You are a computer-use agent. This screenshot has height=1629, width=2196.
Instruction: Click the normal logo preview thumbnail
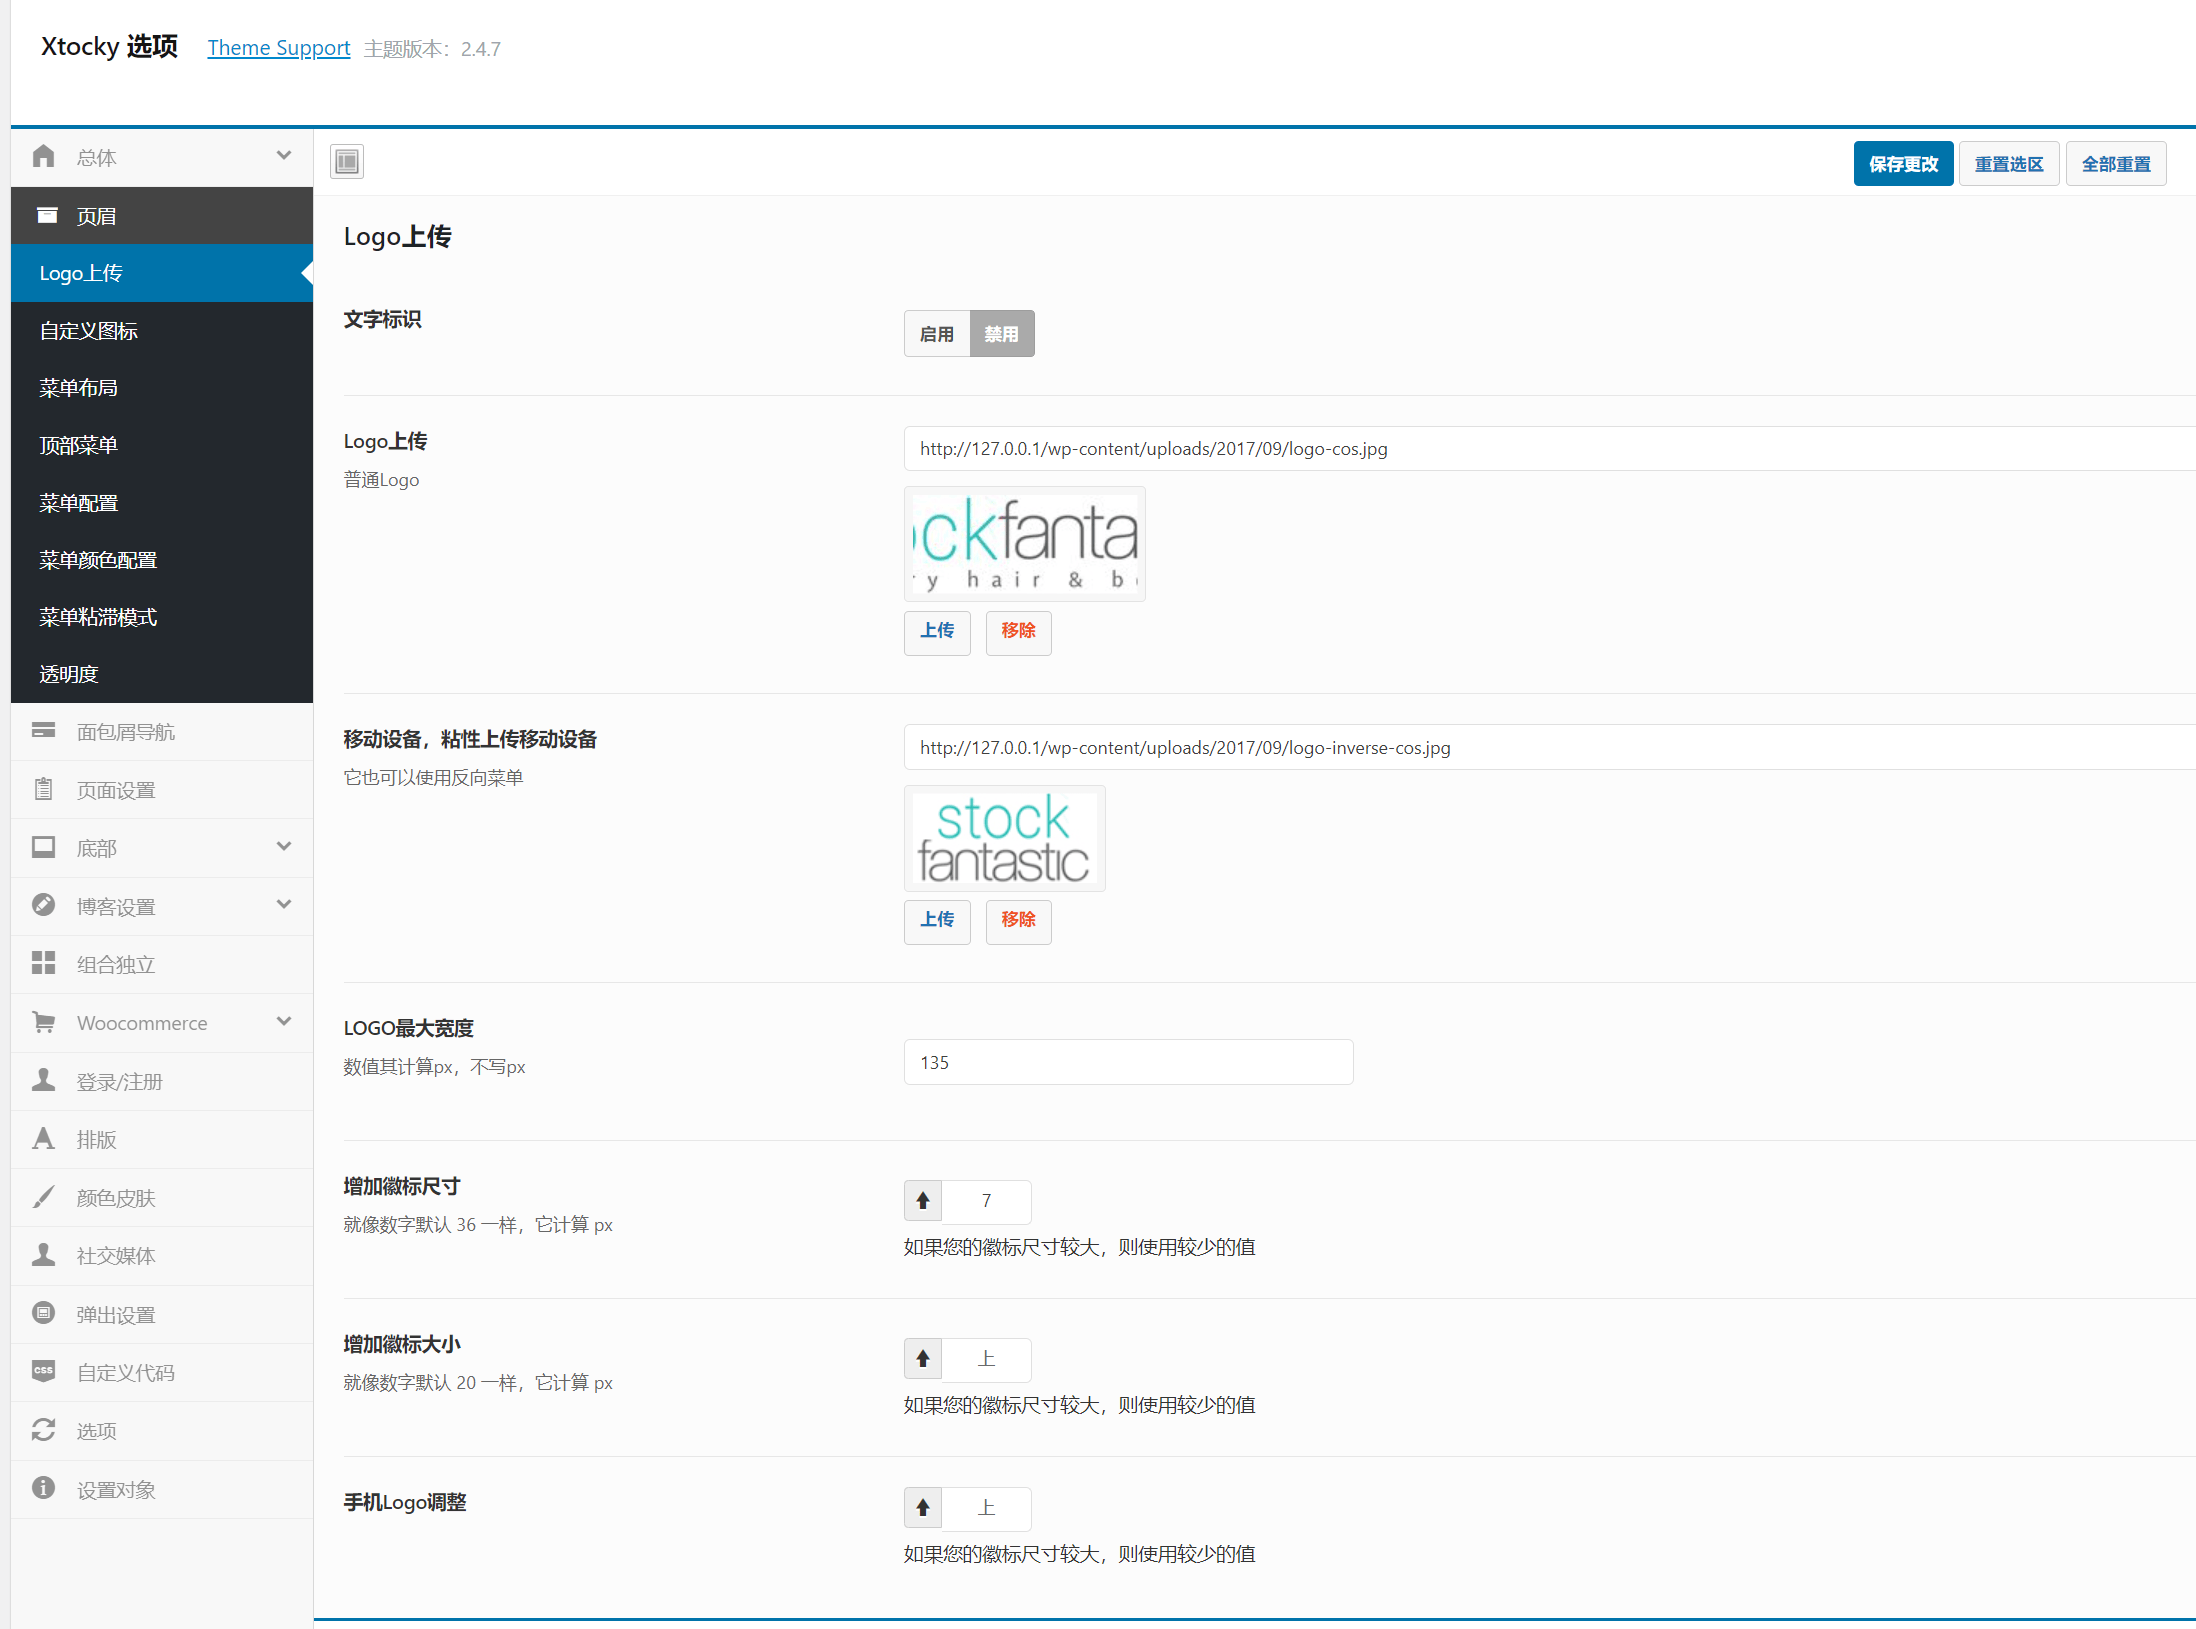(x=1025, y=544)
